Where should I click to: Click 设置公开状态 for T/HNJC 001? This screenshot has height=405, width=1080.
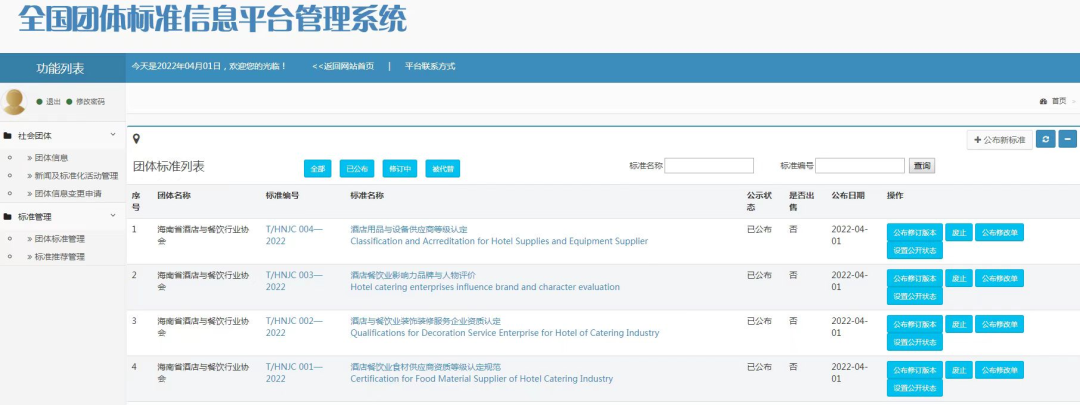tap(915, 388)
